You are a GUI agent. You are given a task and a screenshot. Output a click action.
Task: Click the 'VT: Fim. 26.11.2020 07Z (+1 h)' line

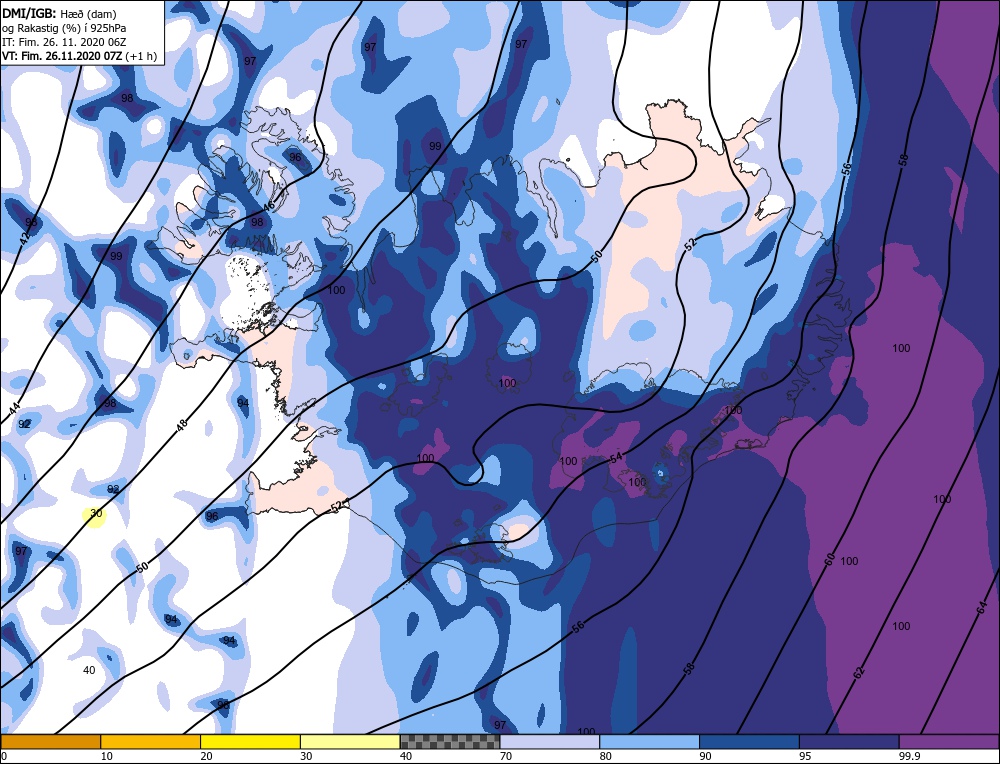point(79,56)
